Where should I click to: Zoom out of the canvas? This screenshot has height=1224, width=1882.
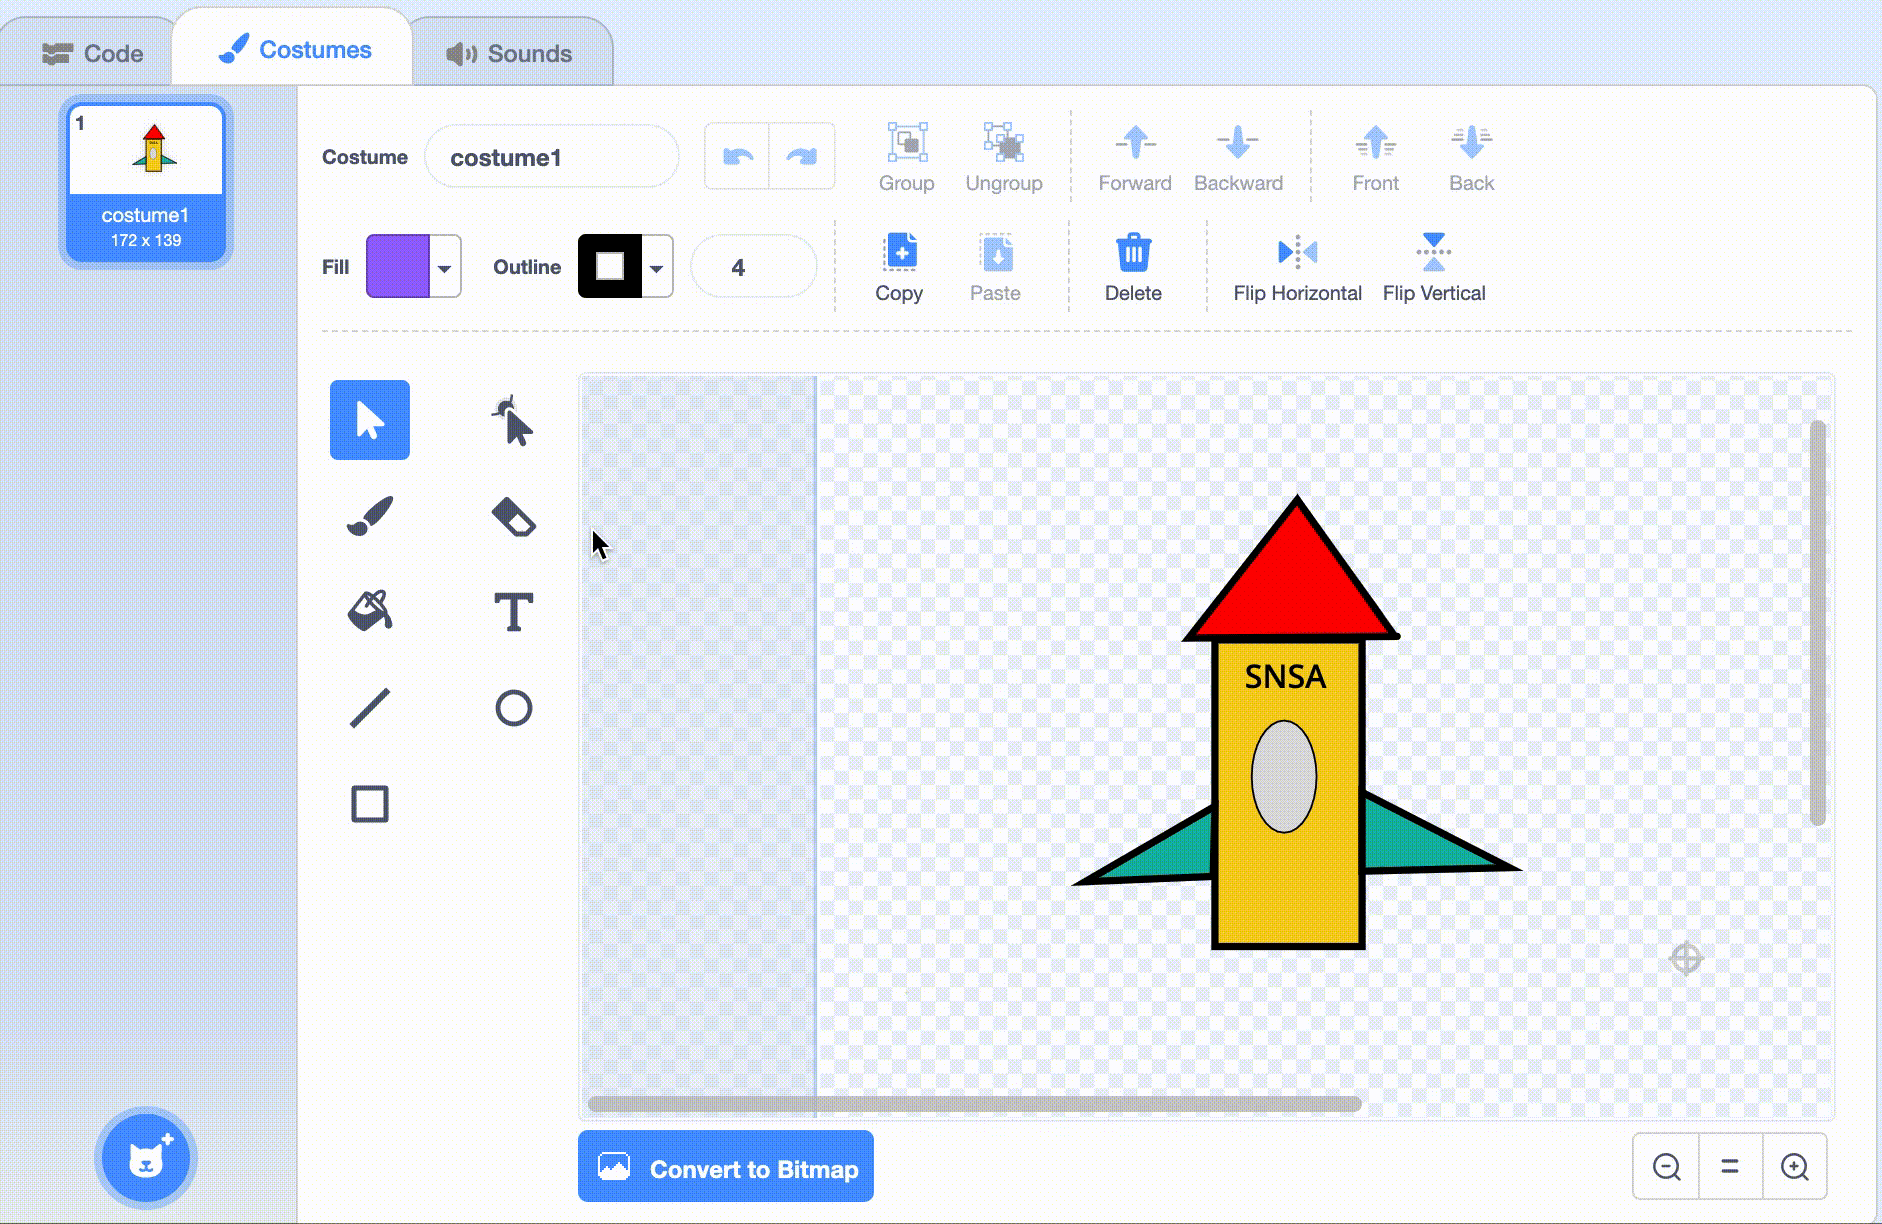tap(1666, 1166)
